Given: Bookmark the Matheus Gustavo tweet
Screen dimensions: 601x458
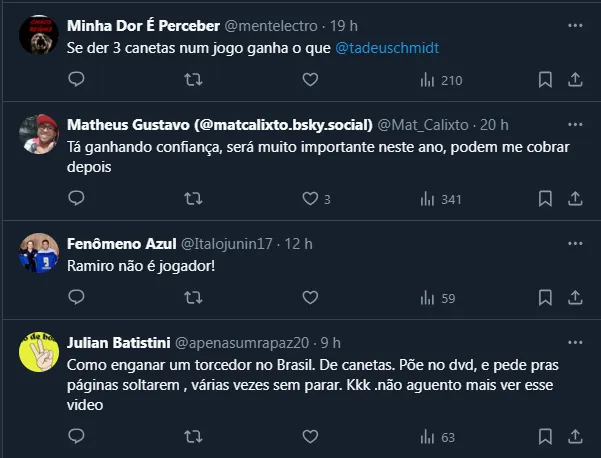Looking at the screenshot, I should [544, 199].
